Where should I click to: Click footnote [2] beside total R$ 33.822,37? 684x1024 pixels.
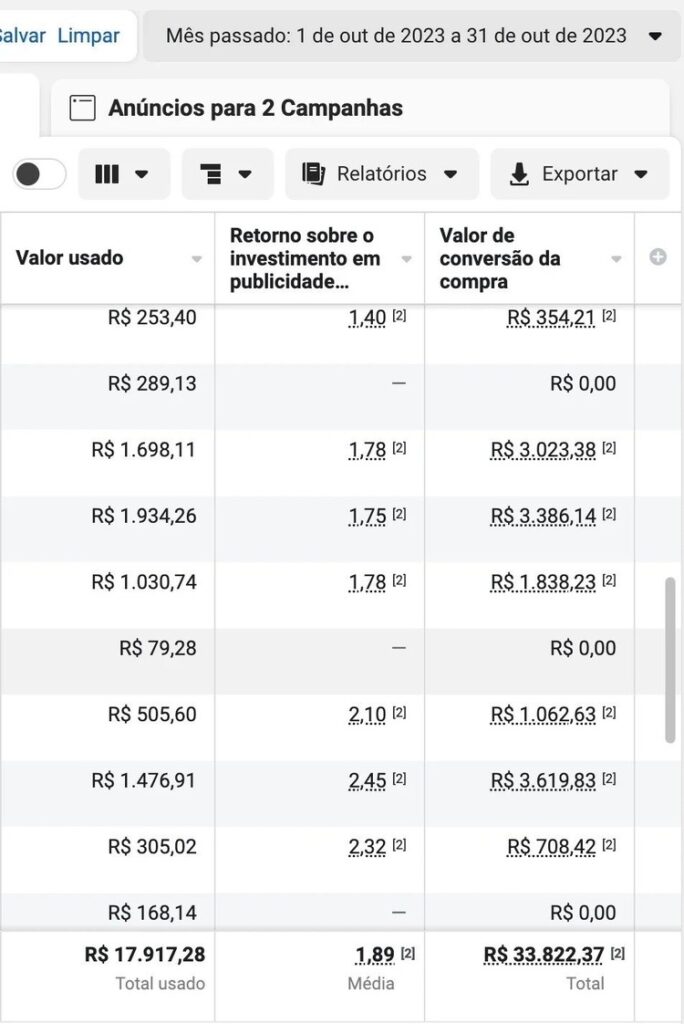(x=618, y=953)
